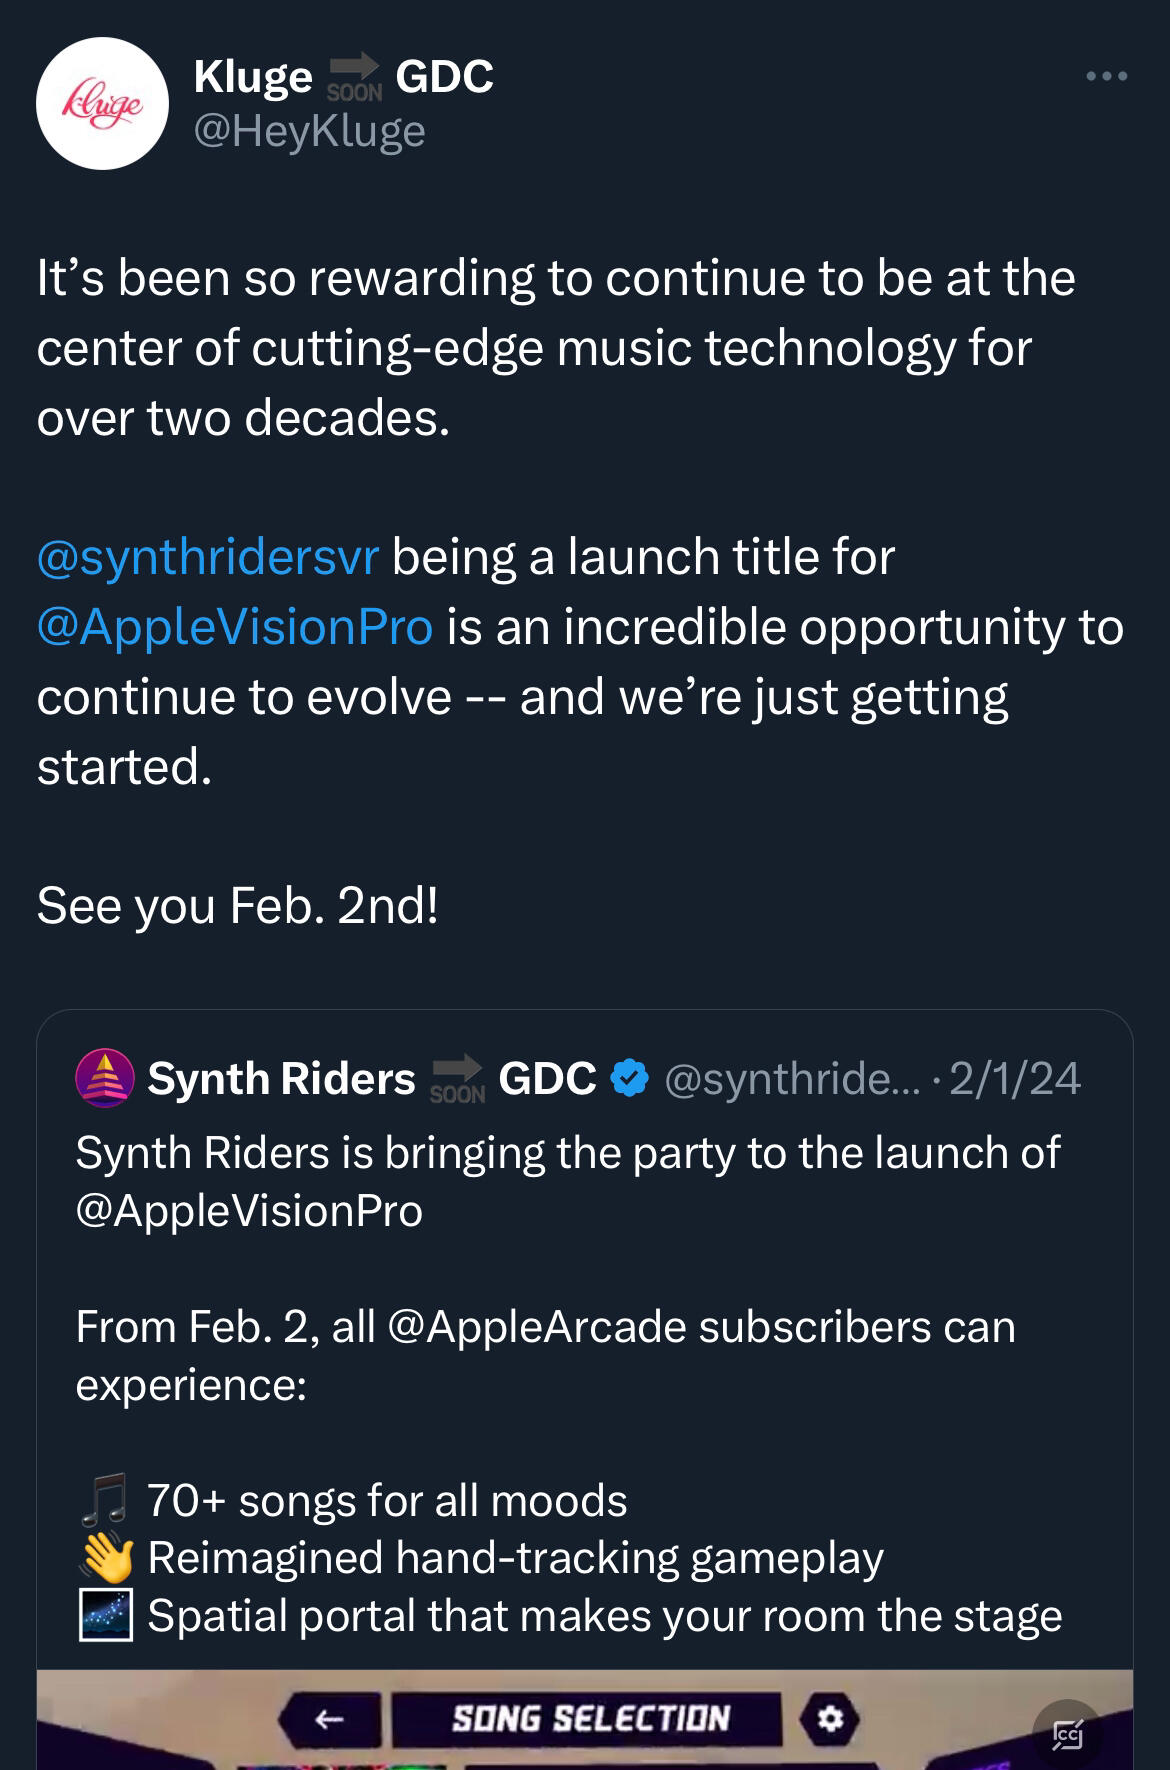Click the SOON arrow emoji beside Kluge

[x=354, y=77]
